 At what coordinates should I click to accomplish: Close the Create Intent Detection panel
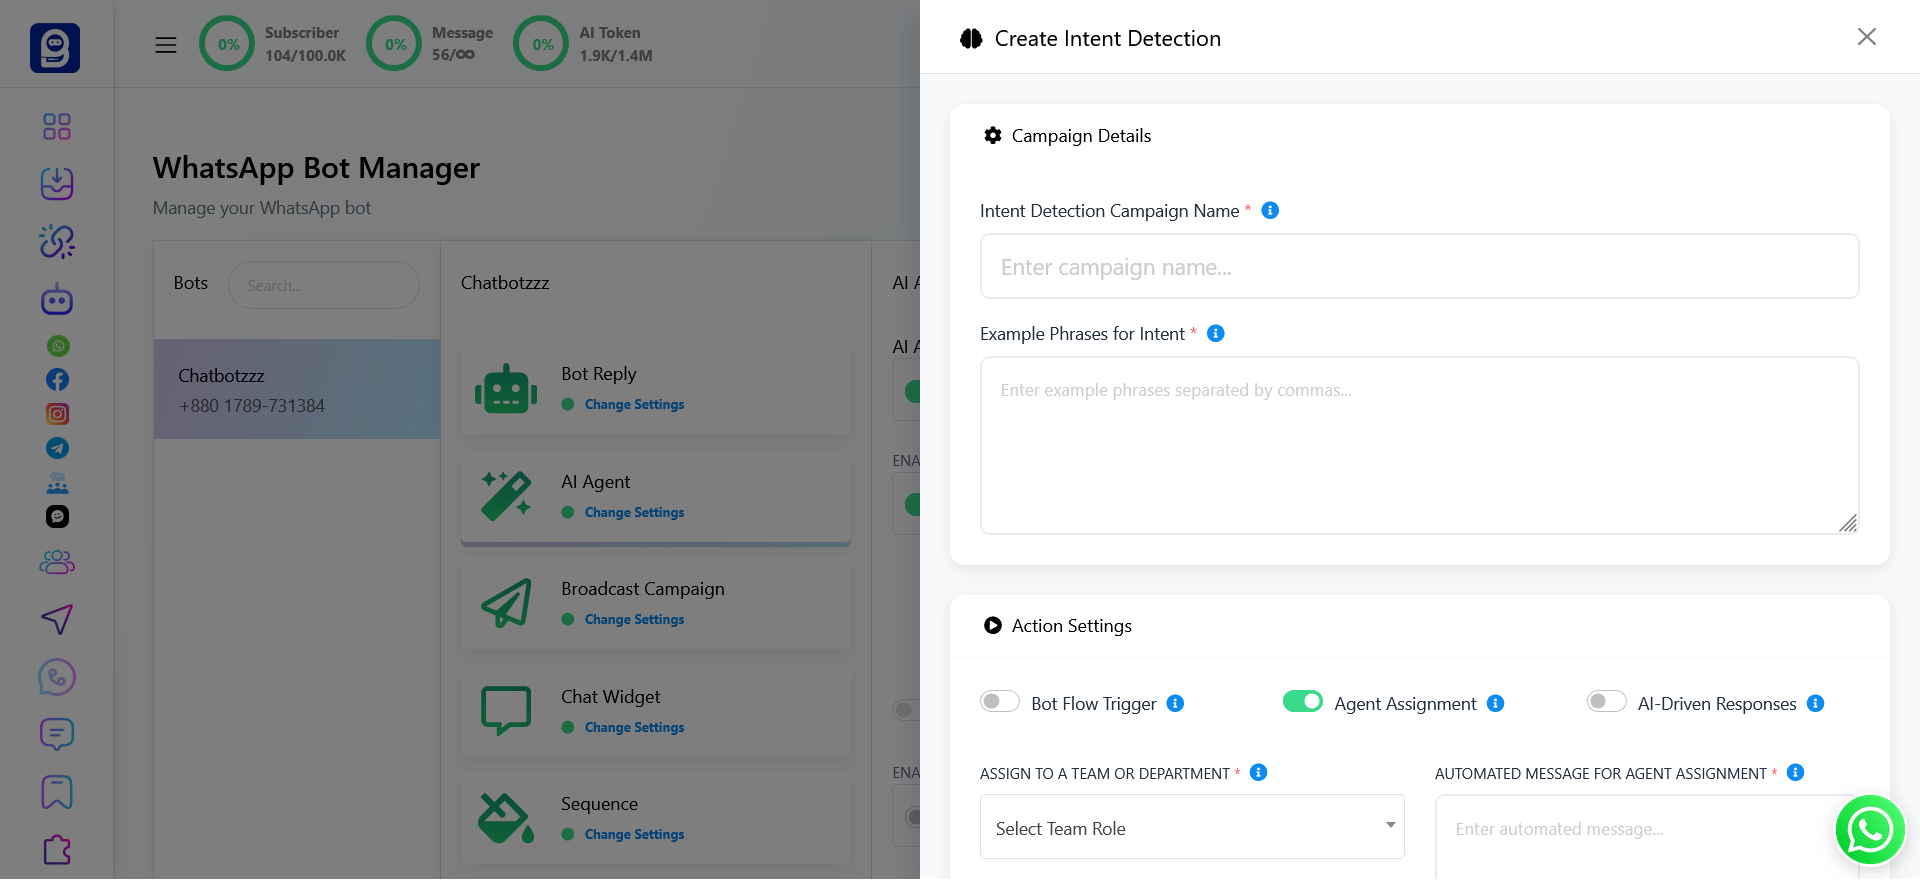(1866, 37)
